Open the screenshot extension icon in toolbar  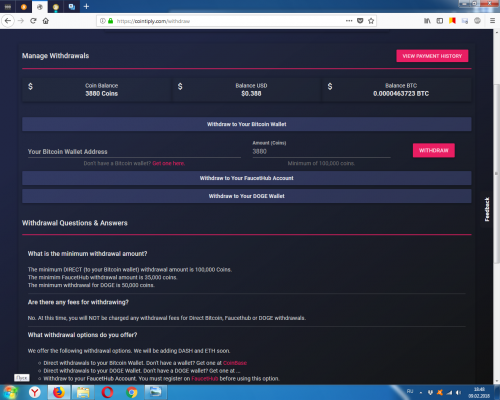(465, 21)
